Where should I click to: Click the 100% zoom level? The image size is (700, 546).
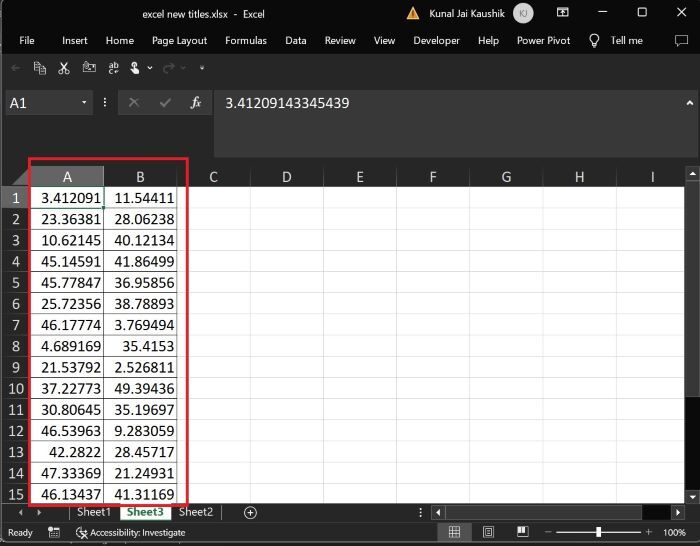tap(674, 532)
